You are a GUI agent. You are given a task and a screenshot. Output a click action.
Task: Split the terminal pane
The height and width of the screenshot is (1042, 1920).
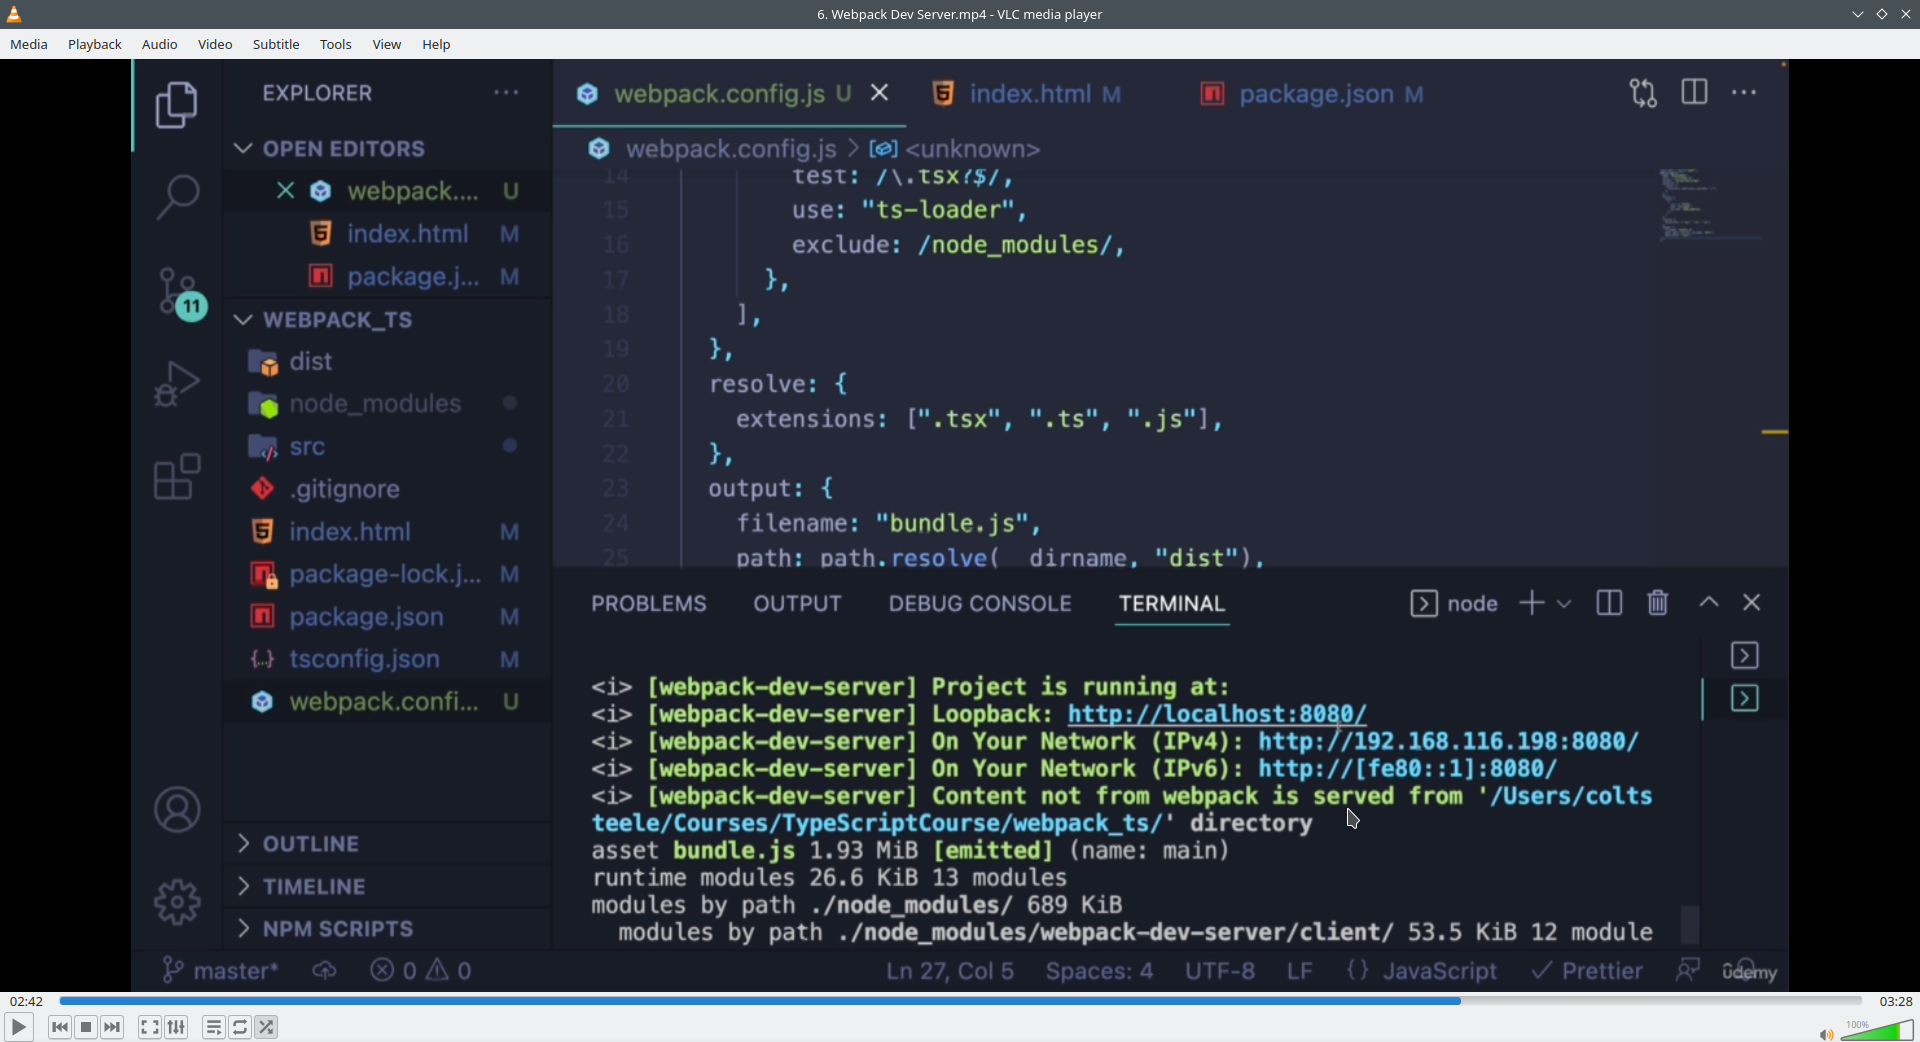click(1609, 603)
